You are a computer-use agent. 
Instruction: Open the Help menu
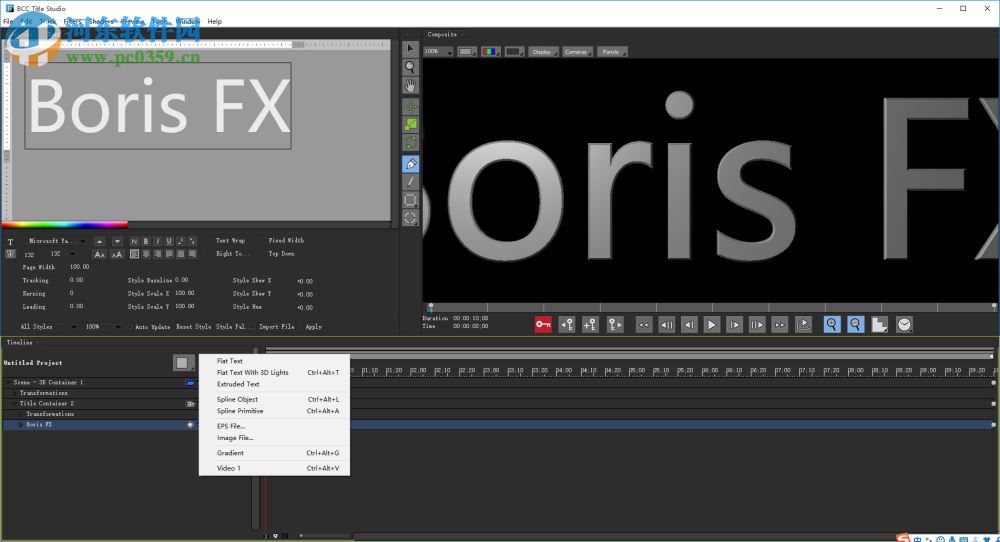coord(215,21)
